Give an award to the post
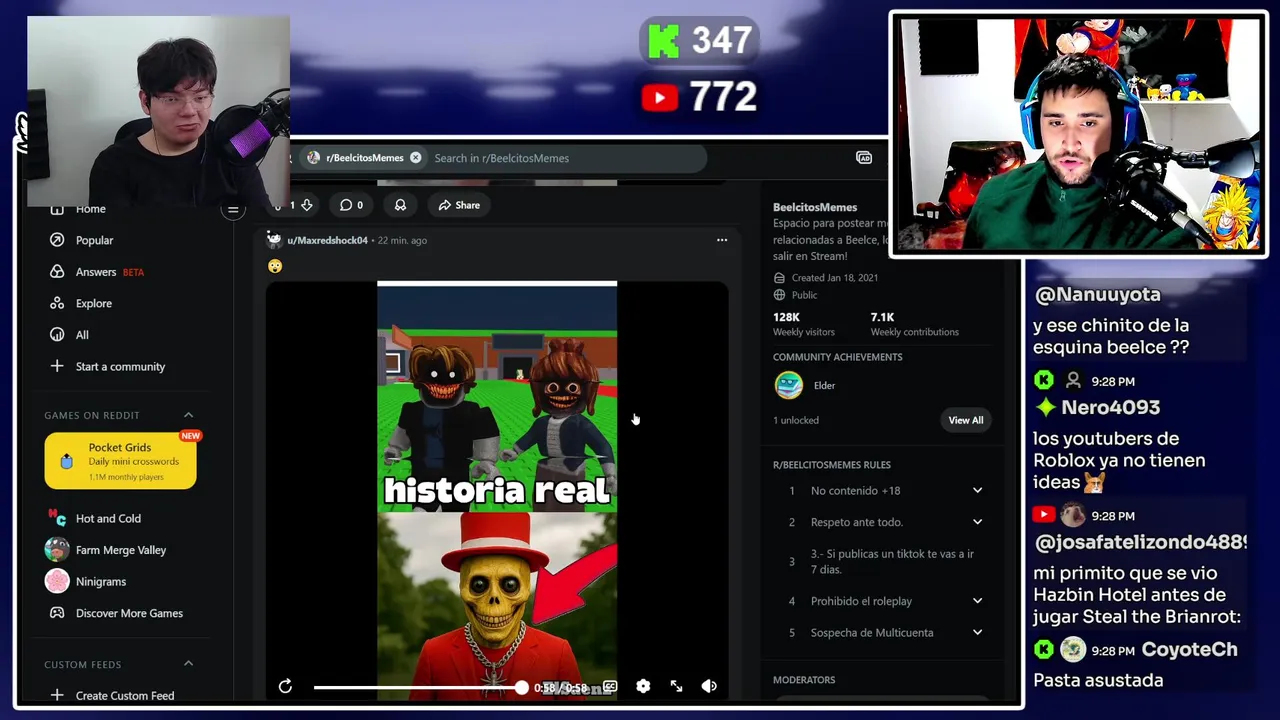 400,205
